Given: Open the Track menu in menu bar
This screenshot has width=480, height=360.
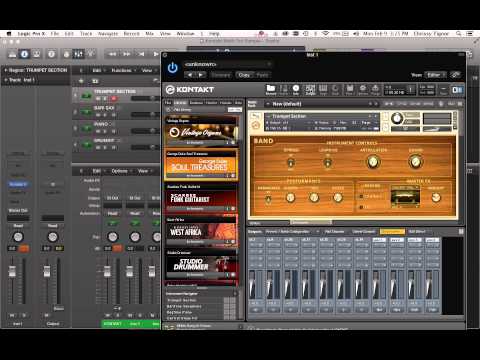Looking at the screenshot, I should [86, 34].
